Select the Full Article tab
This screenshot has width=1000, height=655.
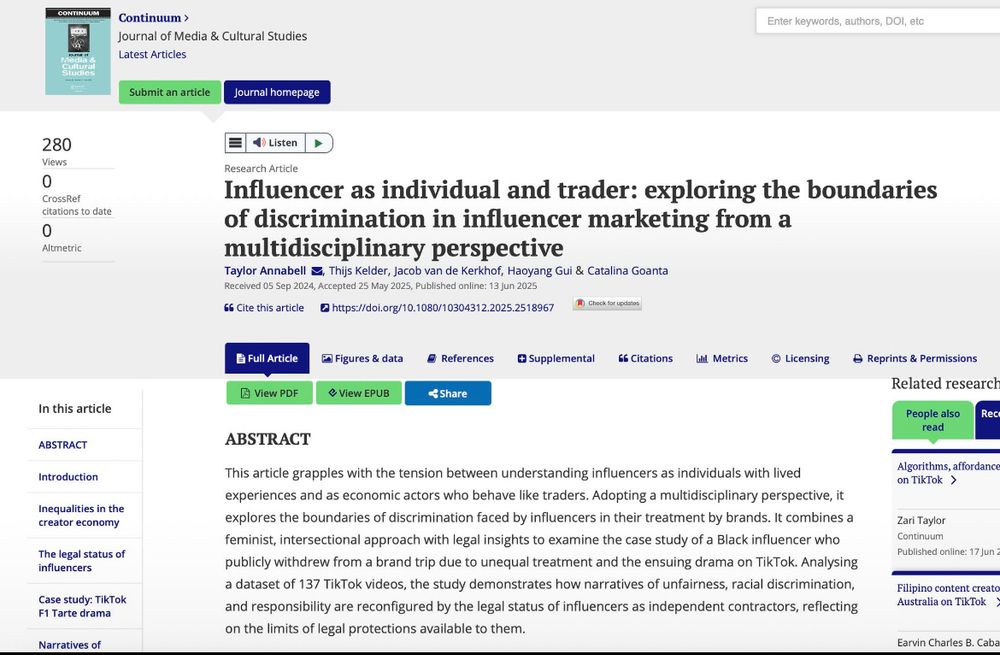(267, 358)
